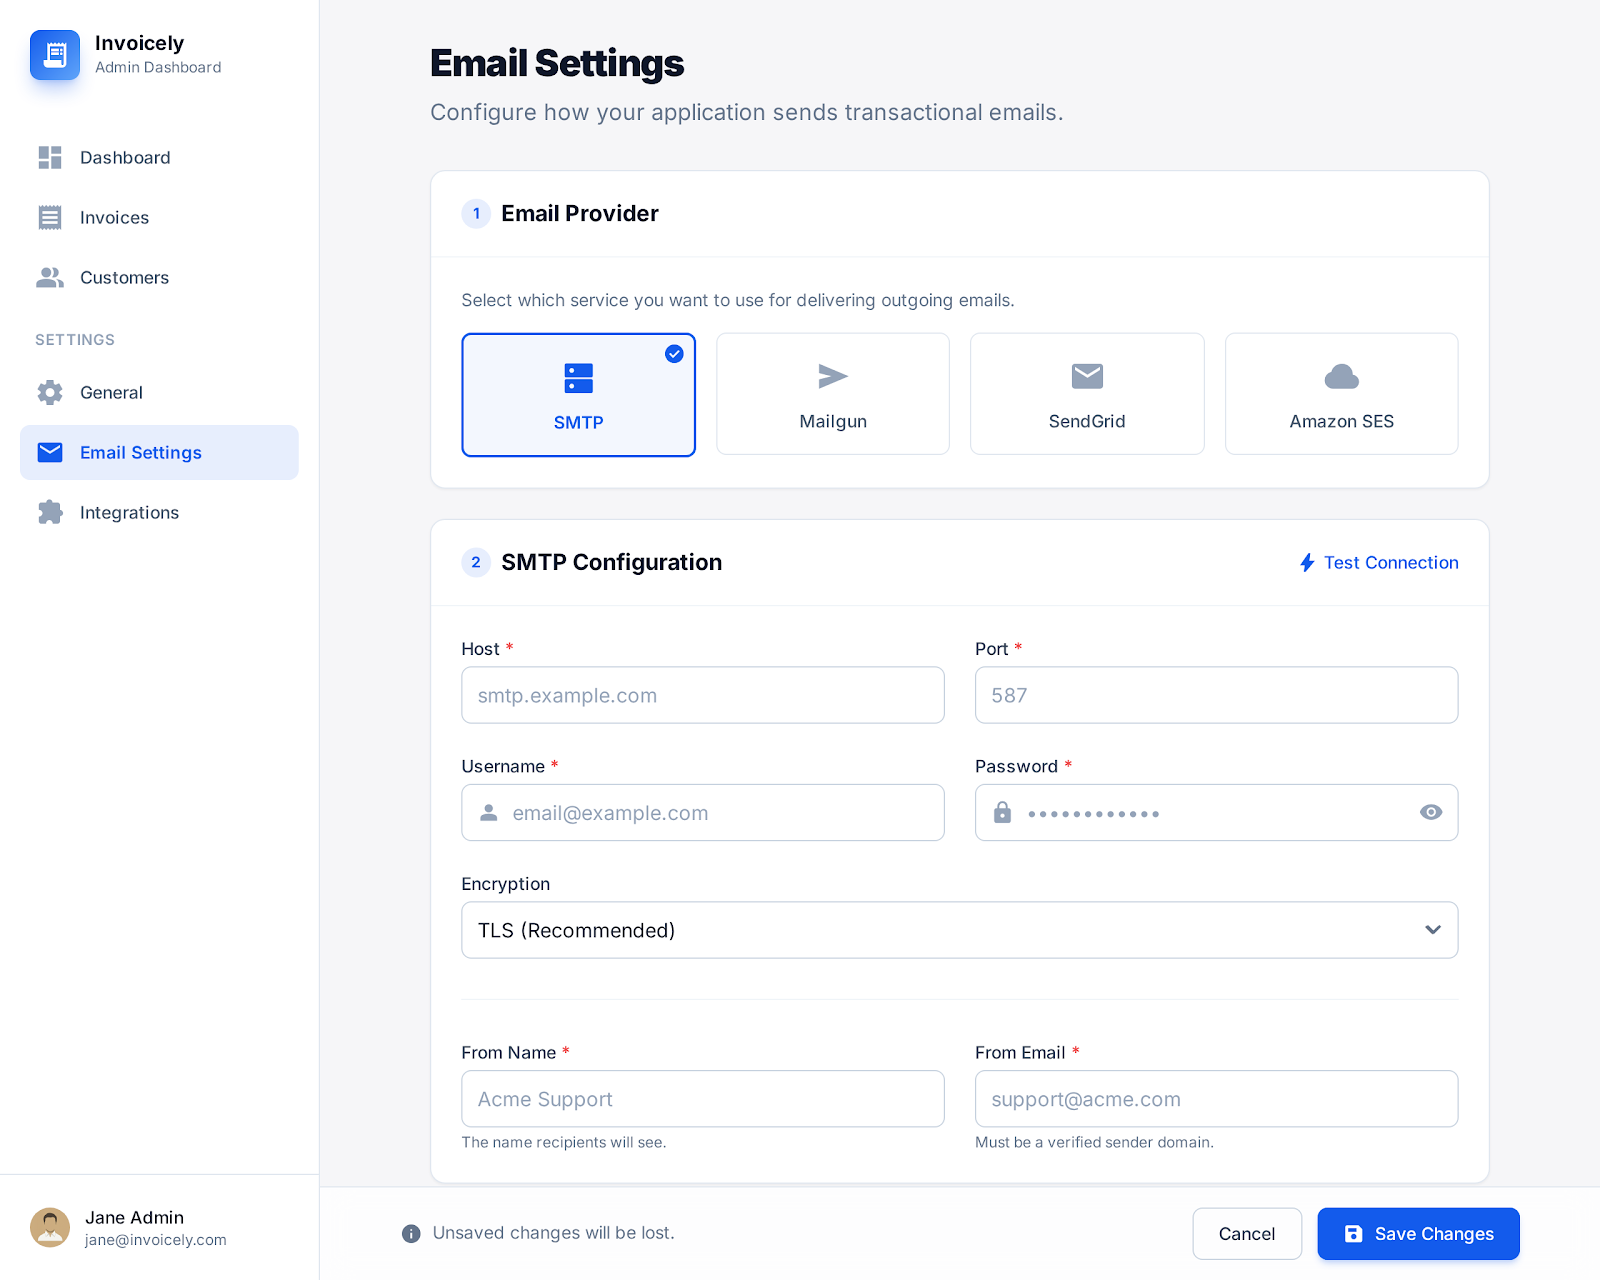The width and height of the screenshot is (1600, 1280).
Task: Choose Mailgun as the email provider
Action: (832, 394)
